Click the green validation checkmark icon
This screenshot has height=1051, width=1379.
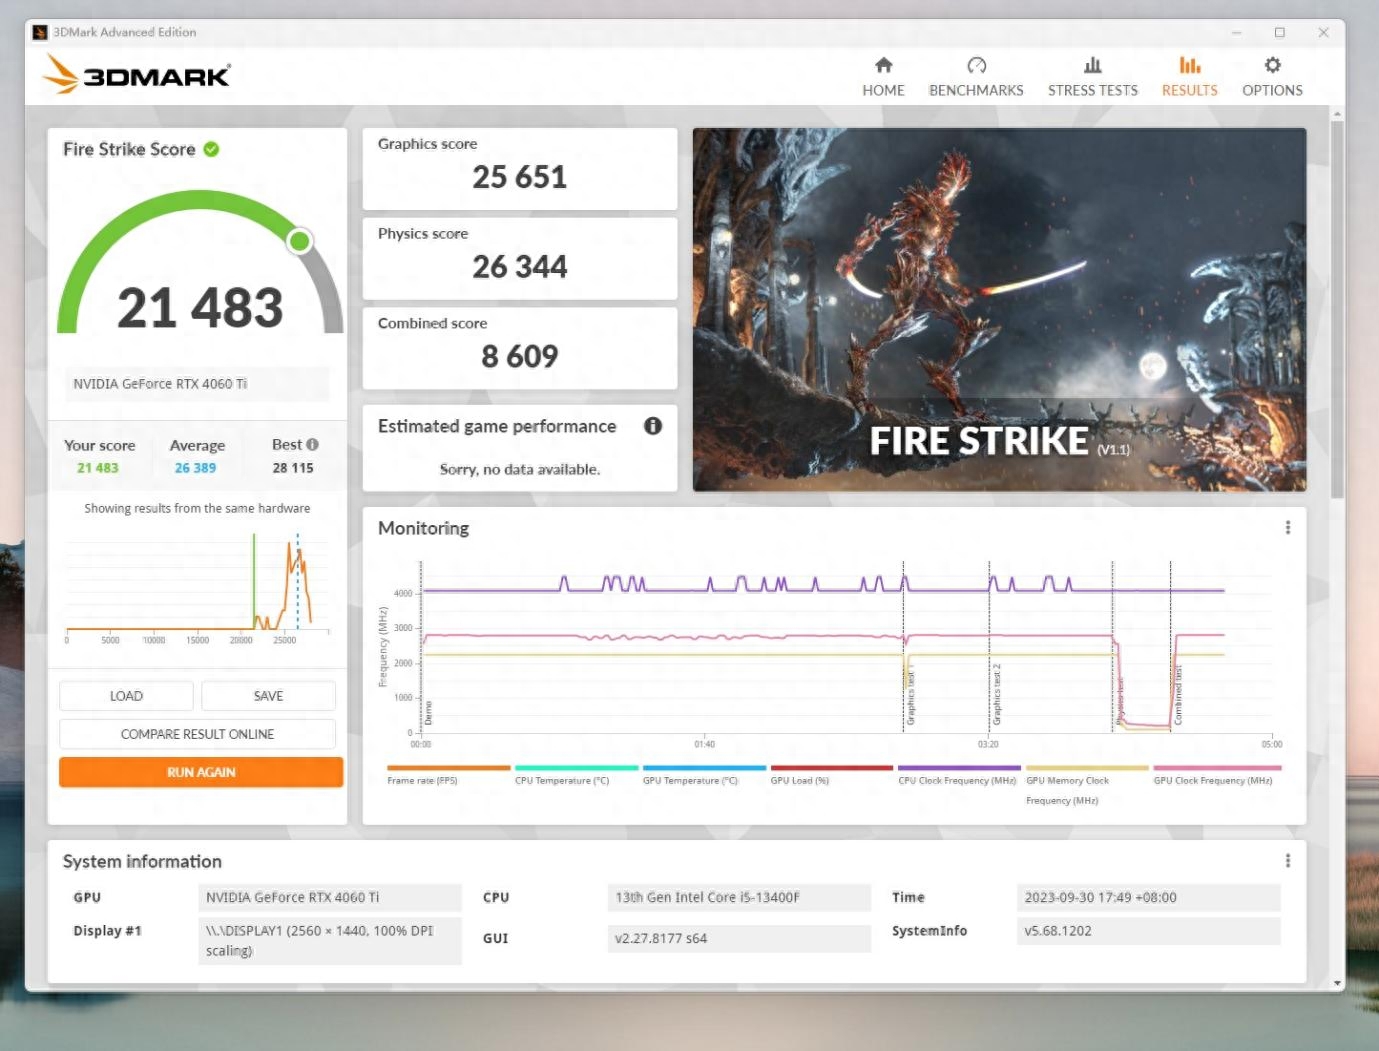211,149
